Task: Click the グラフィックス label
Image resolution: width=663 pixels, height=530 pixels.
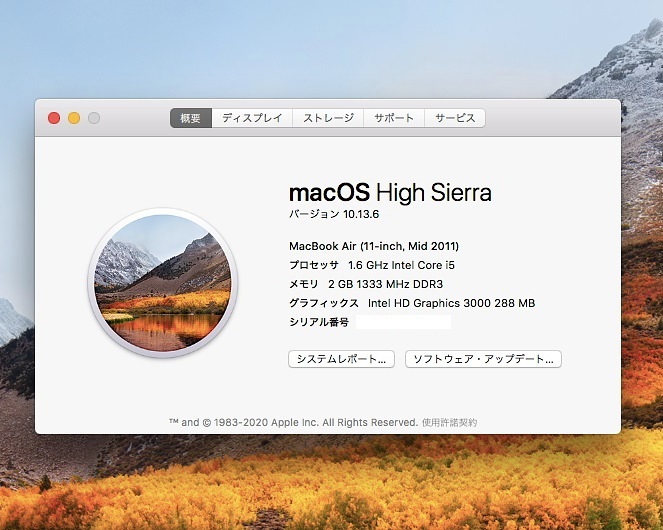Action: (x=324, y=303)
